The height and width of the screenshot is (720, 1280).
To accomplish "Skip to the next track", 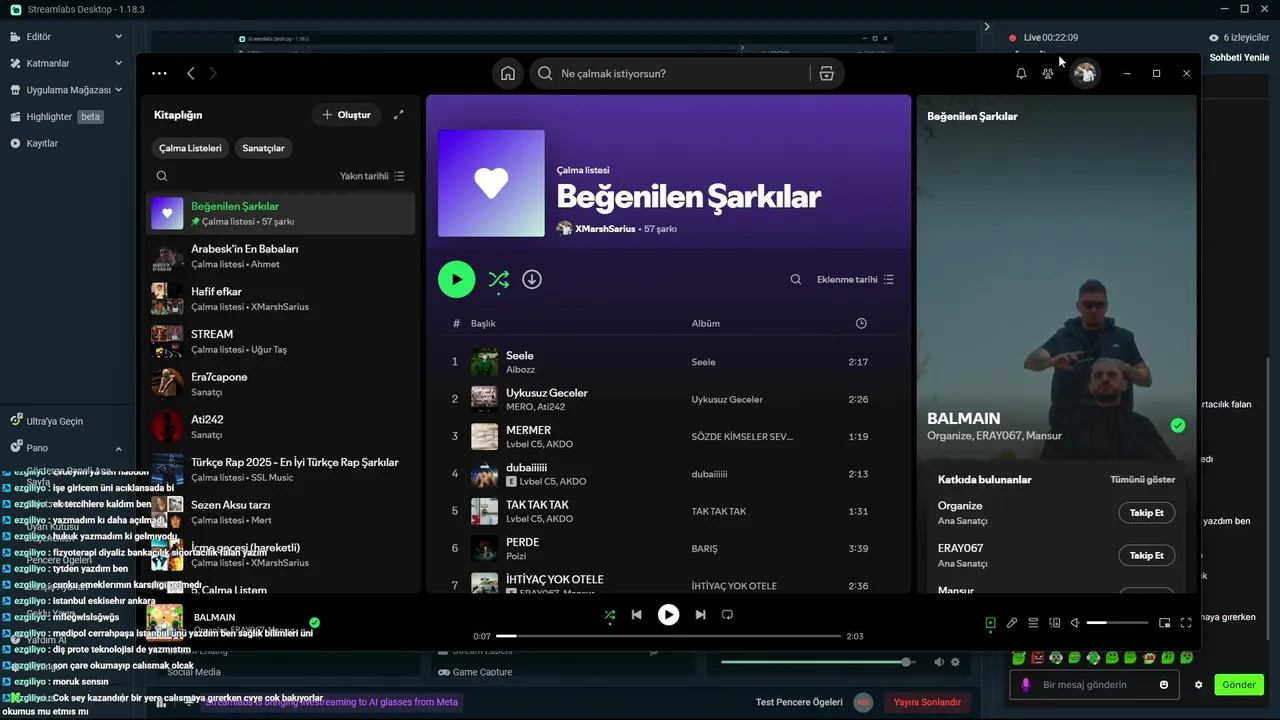I will click(700, 615).
